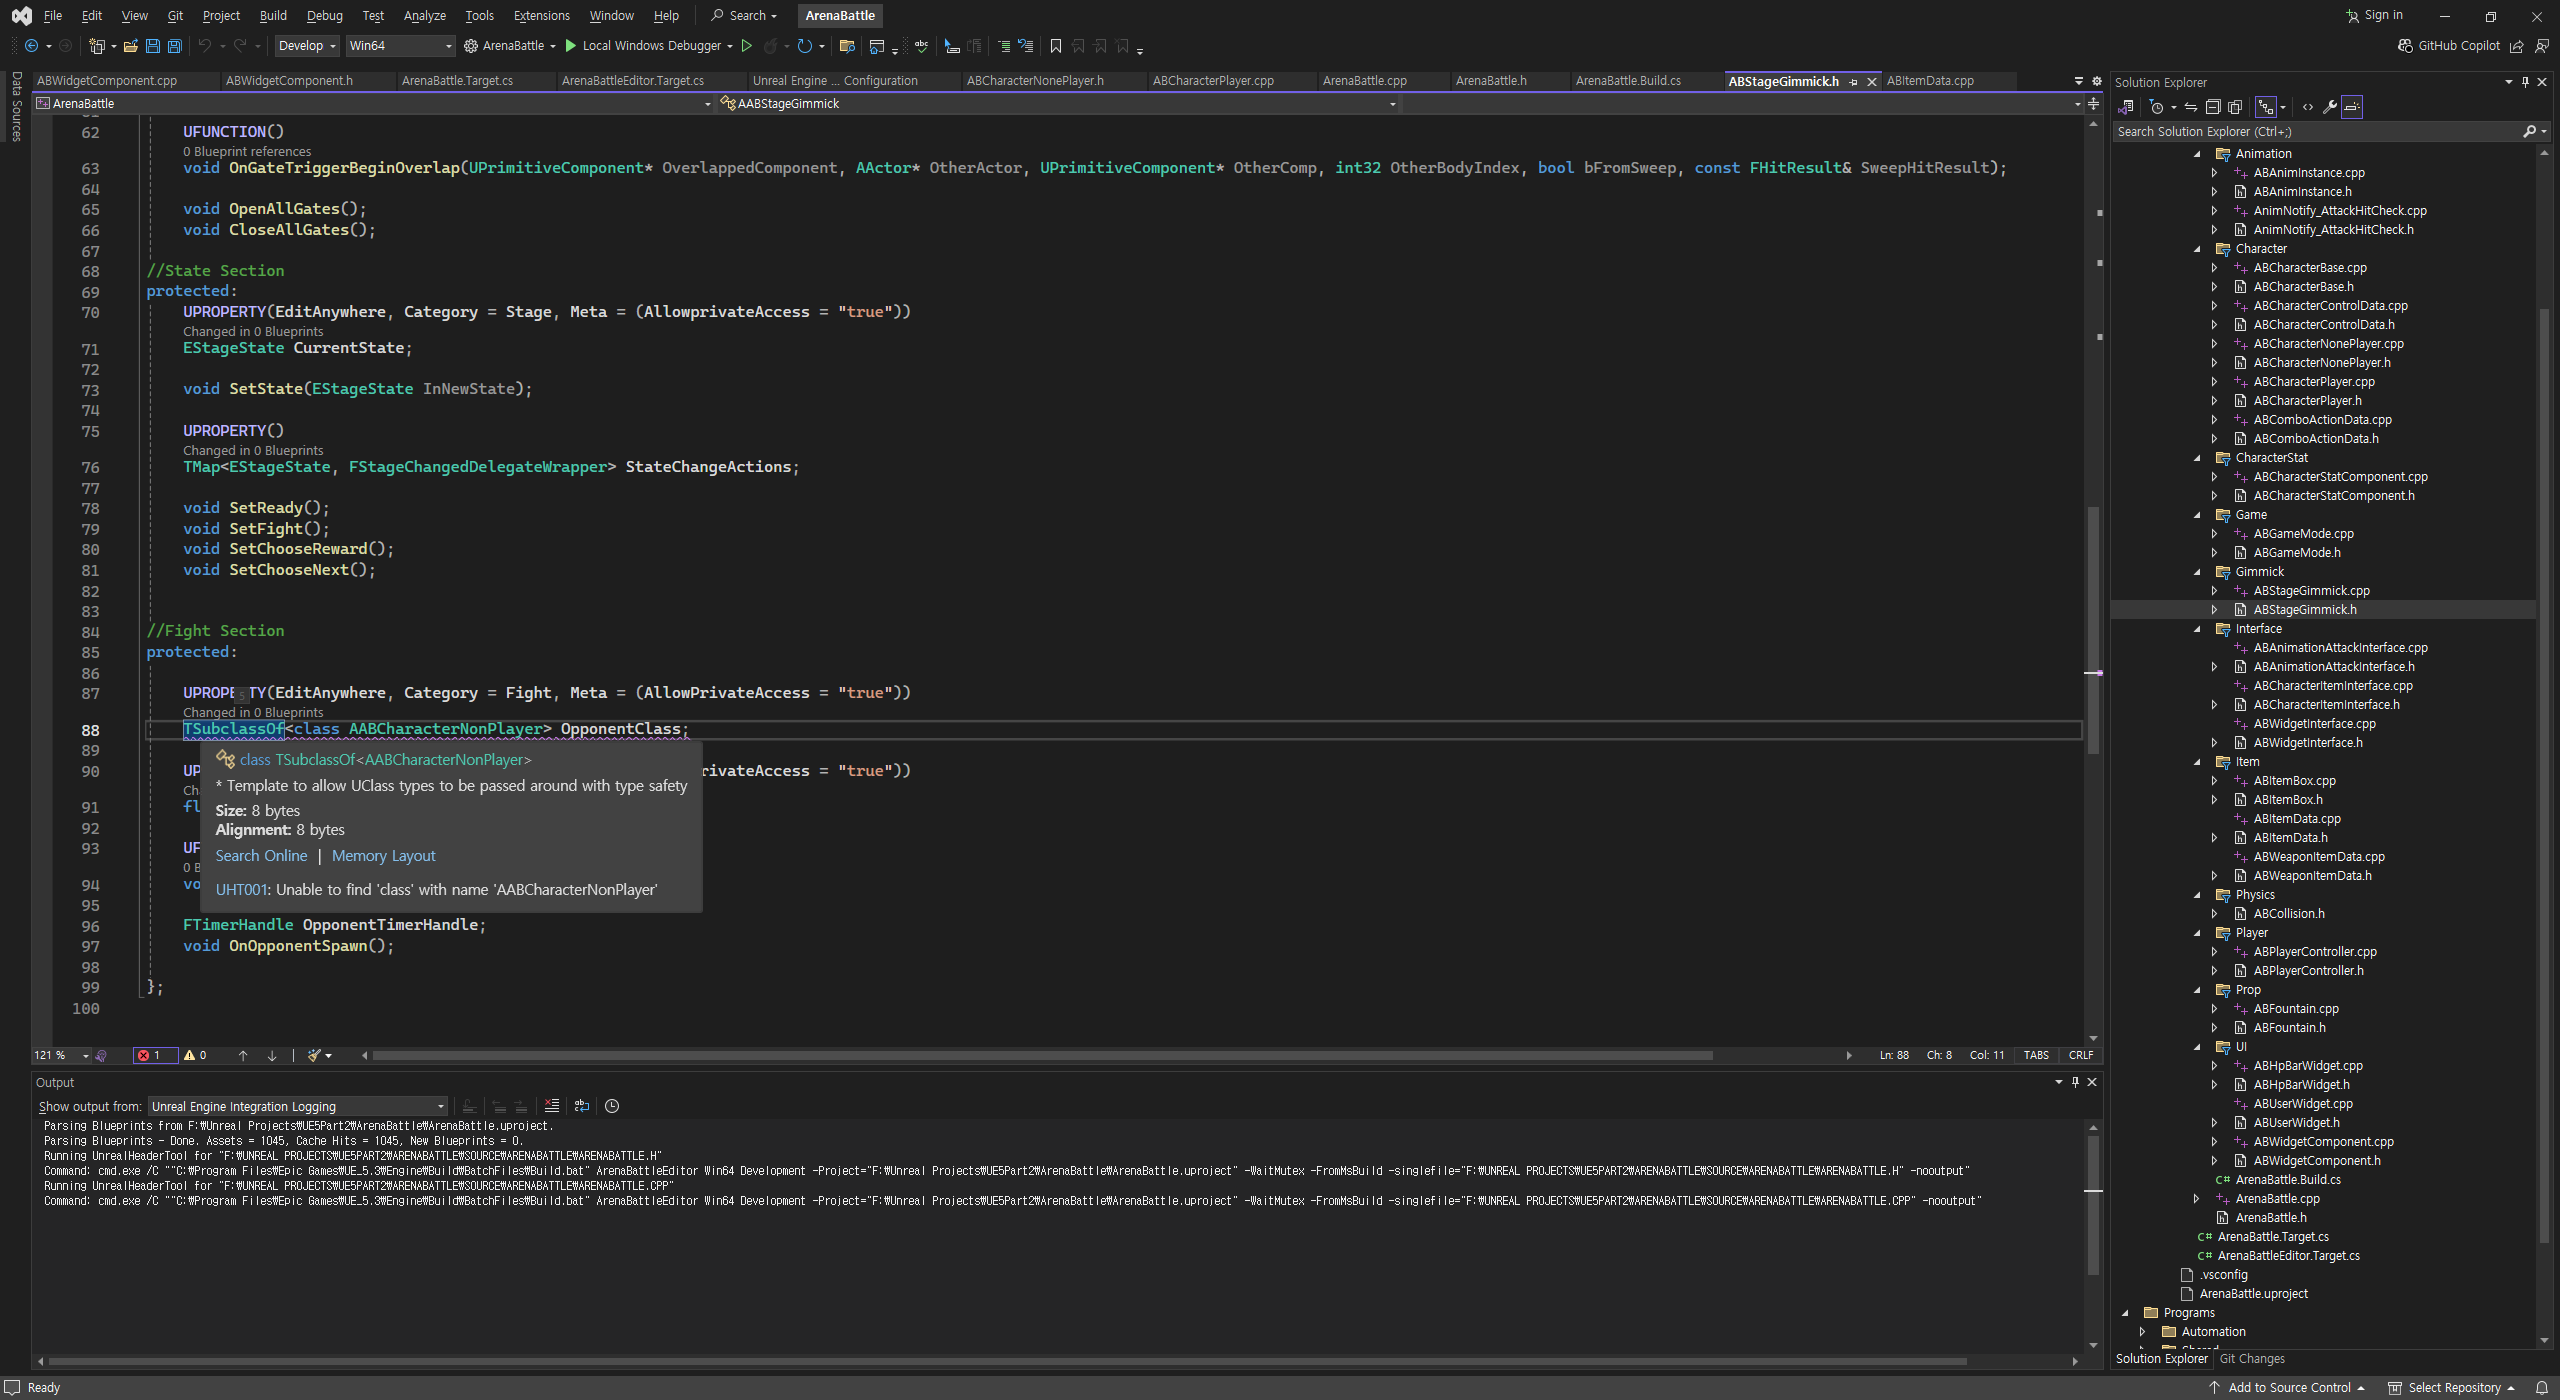Select ABGameMode.h in Solution Explorer

tap(2296, 553)
